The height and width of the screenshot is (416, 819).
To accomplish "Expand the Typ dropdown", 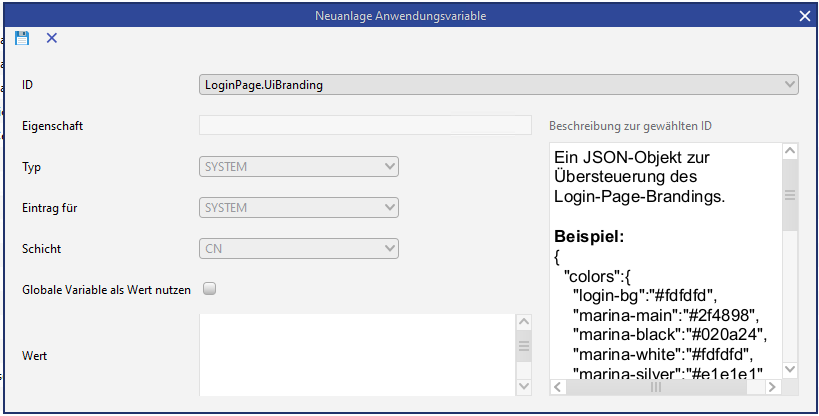I will coord(299,166).
